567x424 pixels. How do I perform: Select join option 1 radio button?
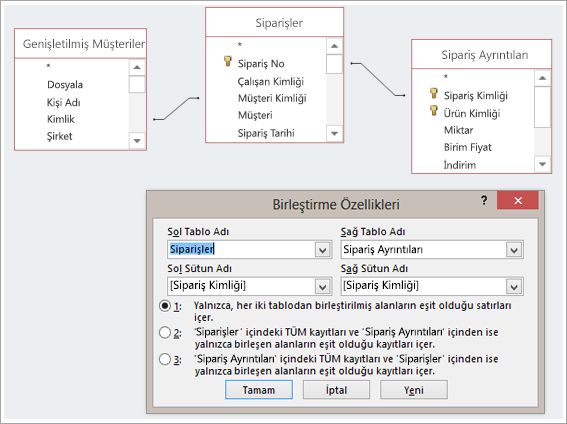point(165,306)
